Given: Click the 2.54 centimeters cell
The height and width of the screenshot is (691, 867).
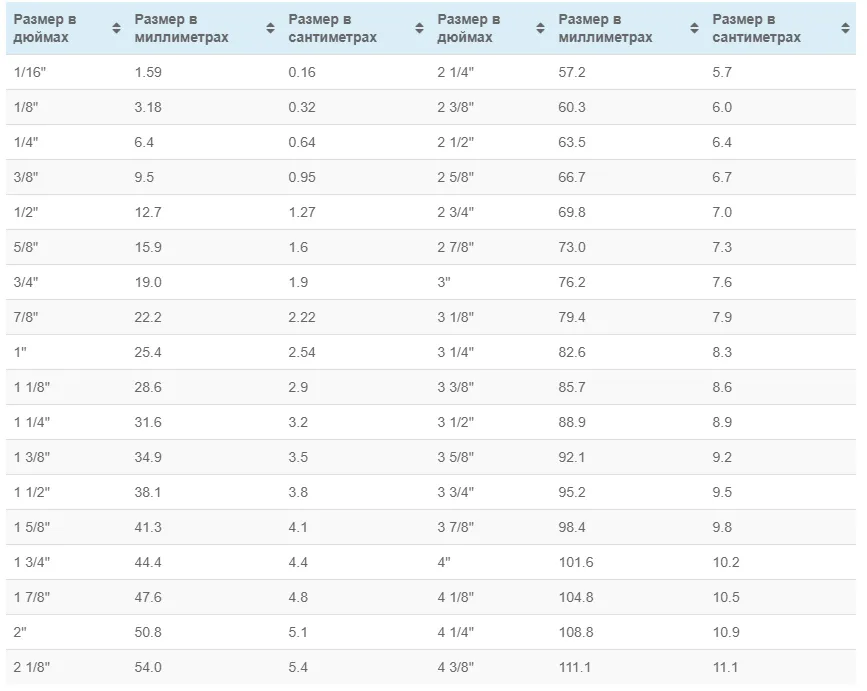Looking at the screenshot, I should pos(302,352).
